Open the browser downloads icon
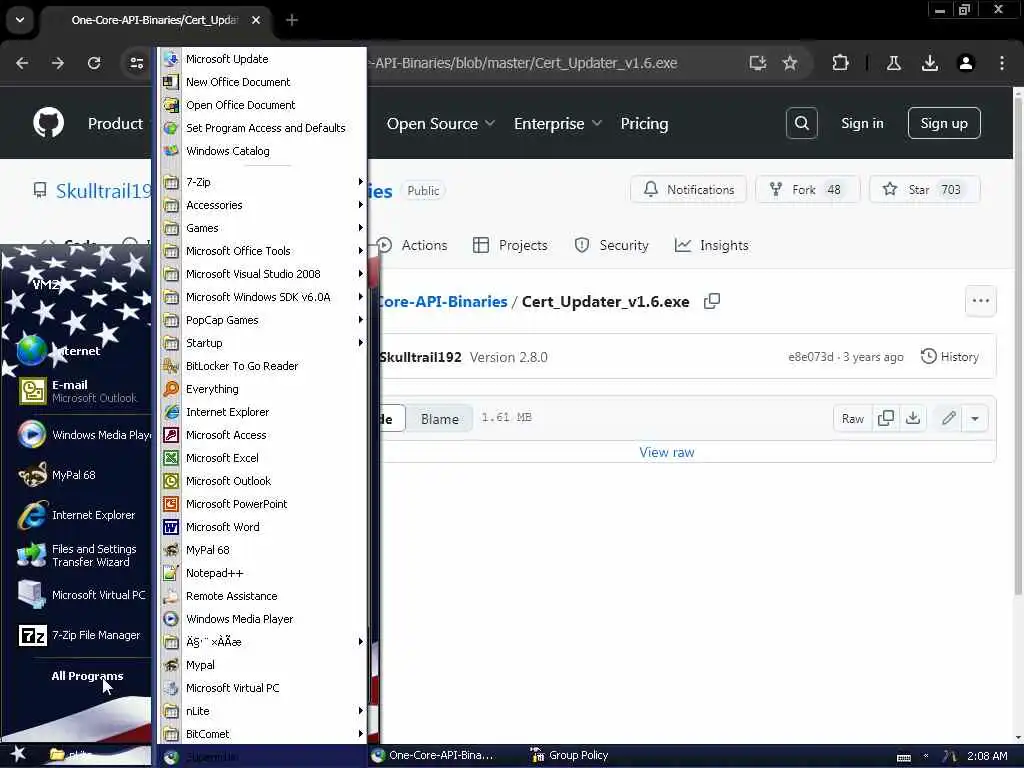Image resolution: width=1024 pixels, height=768 pixels. click(930, 63)
